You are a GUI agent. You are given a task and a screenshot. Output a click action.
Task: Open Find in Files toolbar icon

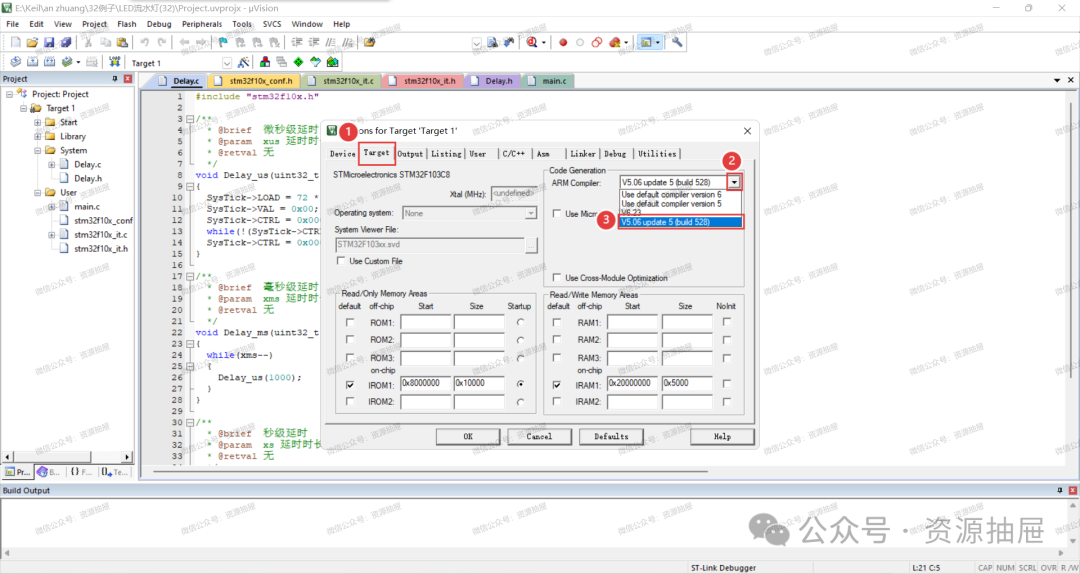click(x=370, y=42)
